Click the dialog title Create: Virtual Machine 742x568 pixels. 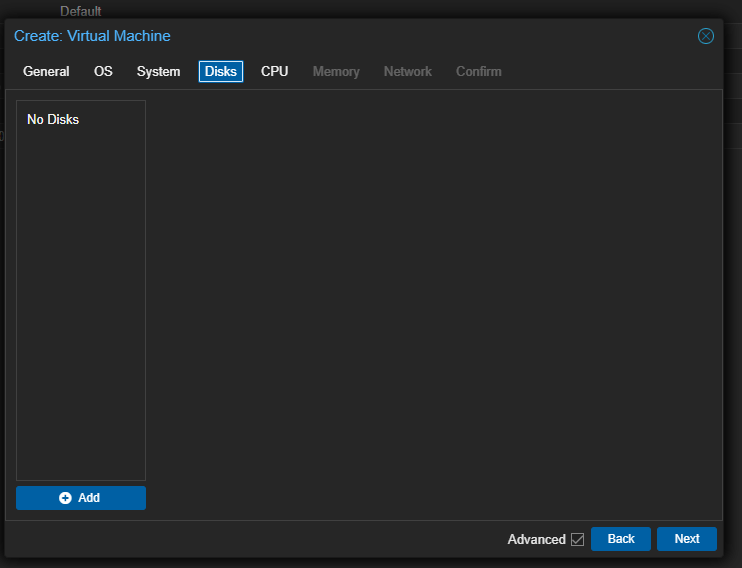click(x=92, y=36)
